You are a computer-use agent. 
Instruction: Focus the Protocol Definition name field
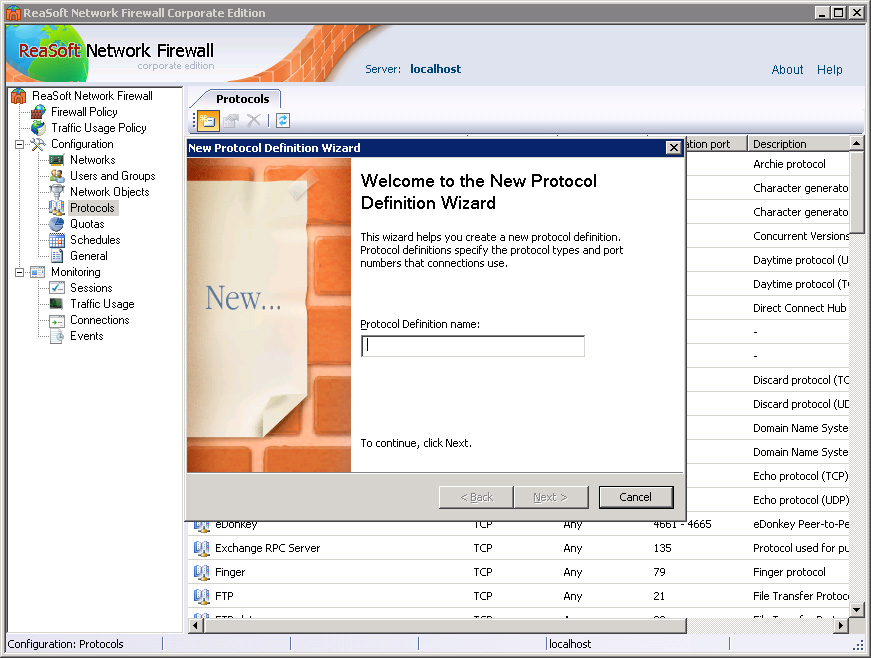[473, 346]
